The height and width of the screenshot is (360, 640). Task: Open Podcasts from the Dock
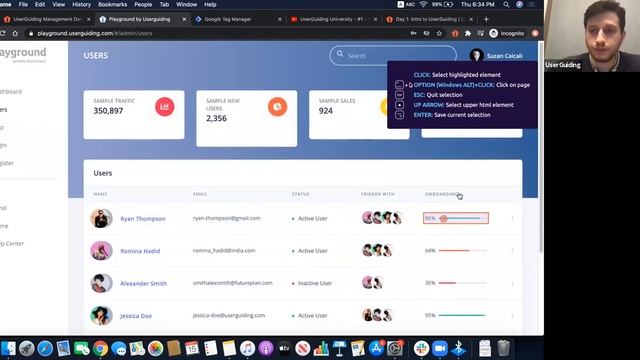266,349
